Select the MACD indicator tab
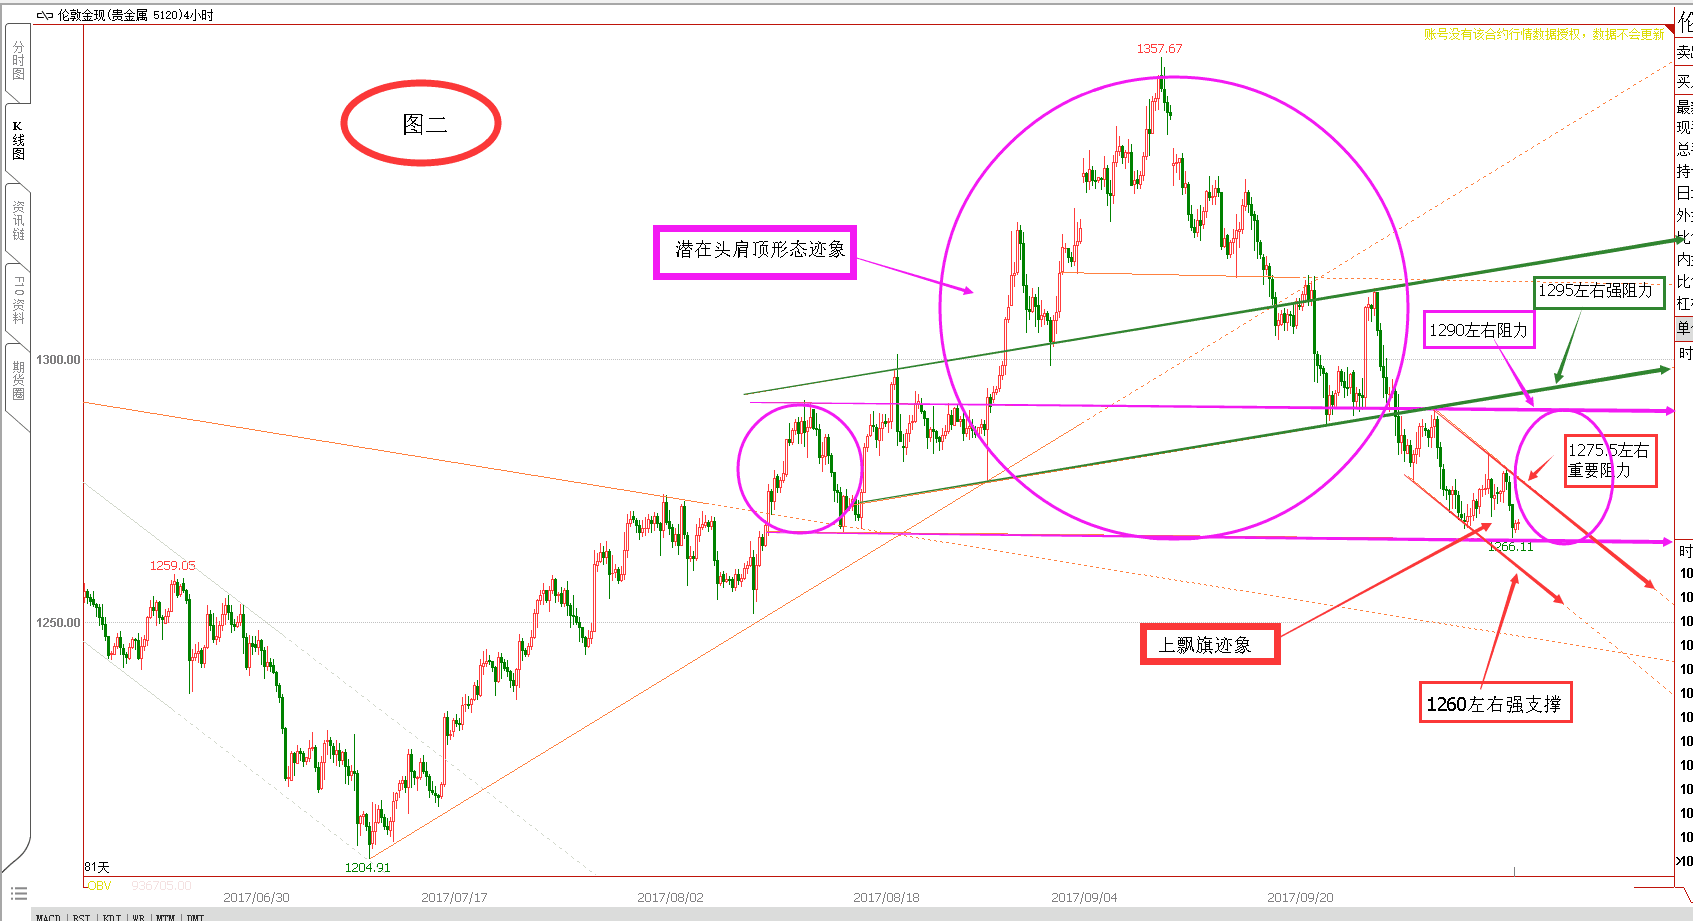This screenshot has height=921, width=1693. [x=48, y=916]
